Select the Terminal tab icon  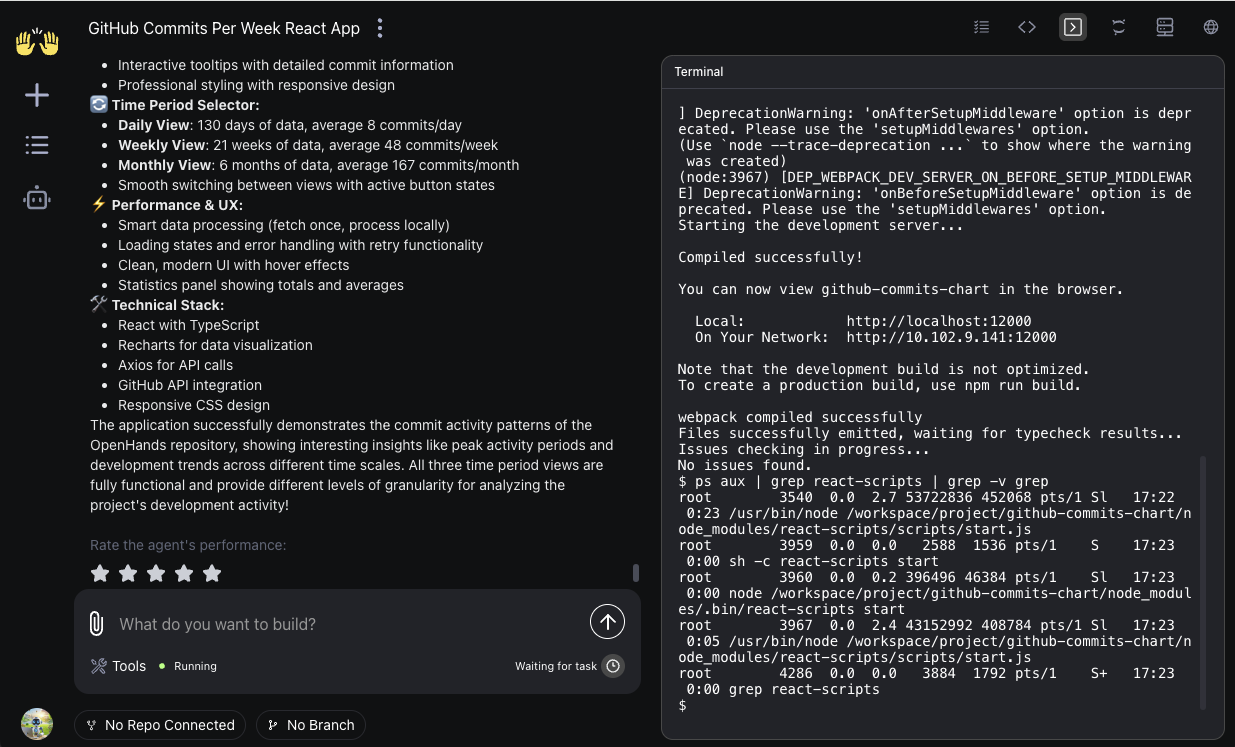(x=1073, y=27)
